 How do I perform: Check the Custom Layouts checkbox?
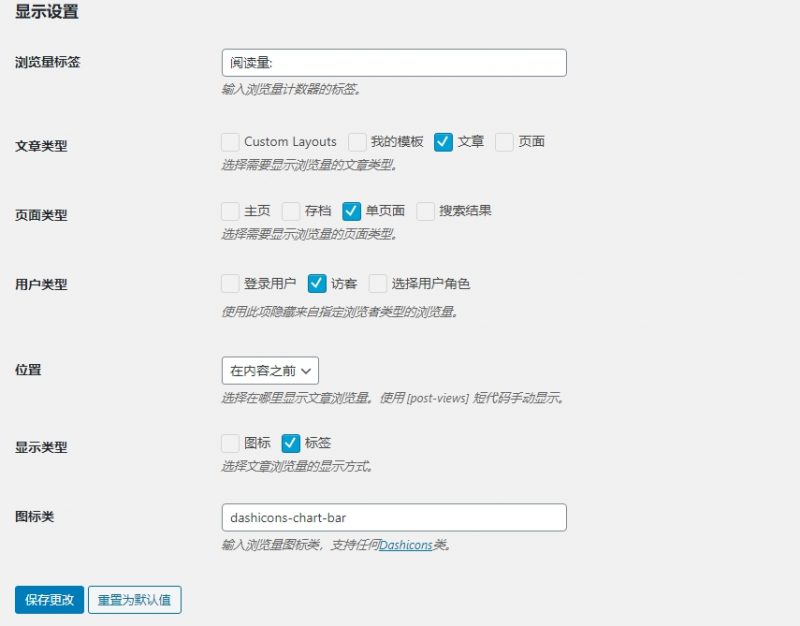230,142
